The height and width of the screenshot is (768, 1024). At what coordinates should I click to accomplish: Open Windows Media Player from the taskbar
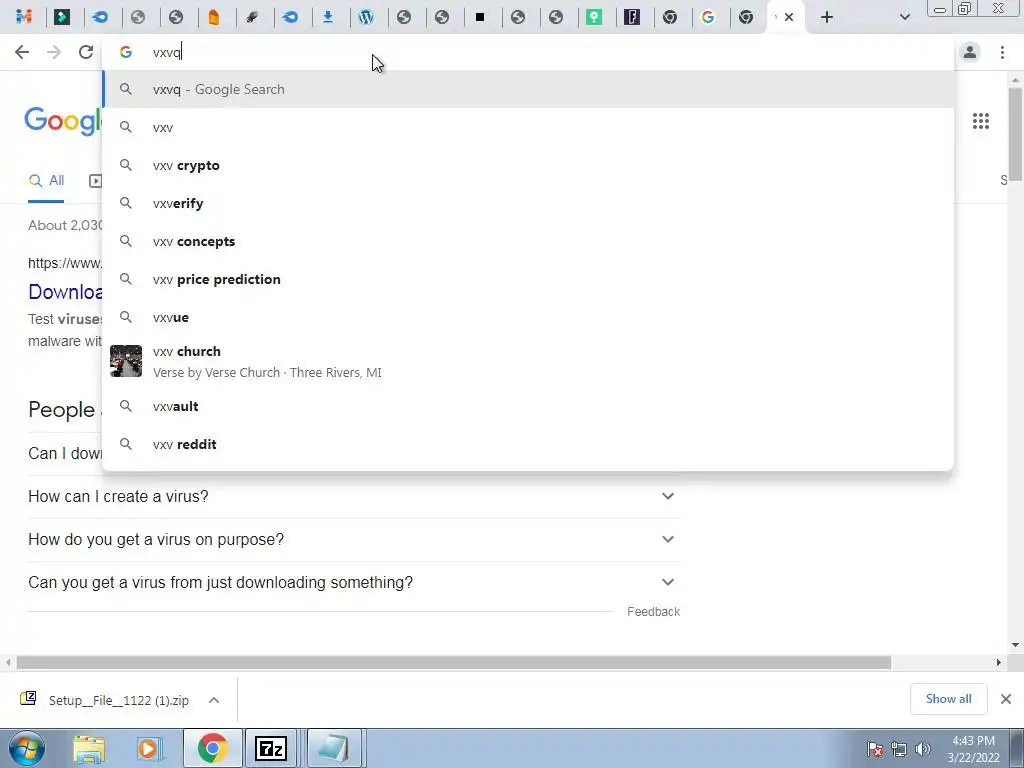149,748
